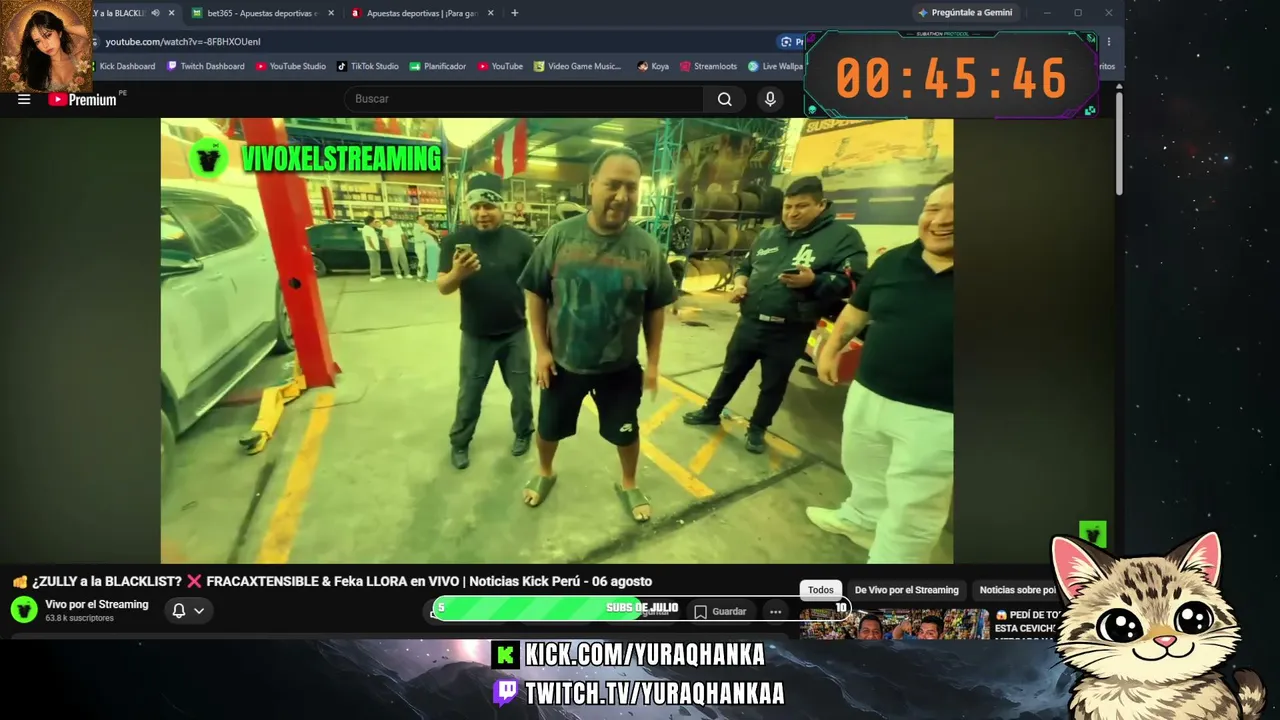Click the Pregúntale a Gemini button

pyautogui.click(x=965, y=13)
